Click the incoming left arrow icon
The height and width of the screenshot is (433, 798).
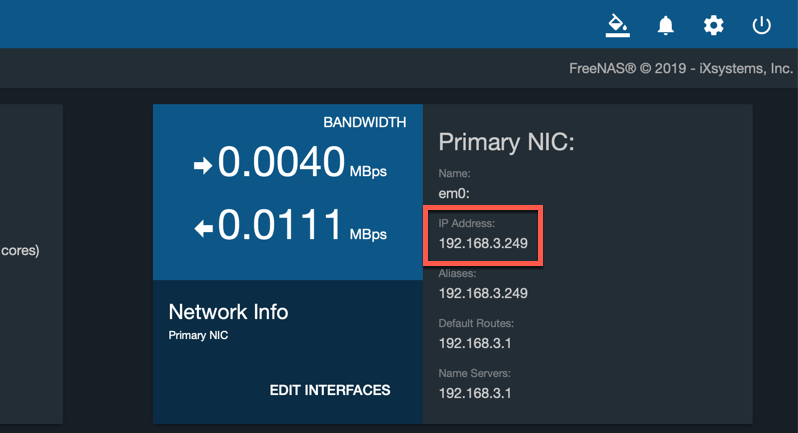tap(204, 228)
